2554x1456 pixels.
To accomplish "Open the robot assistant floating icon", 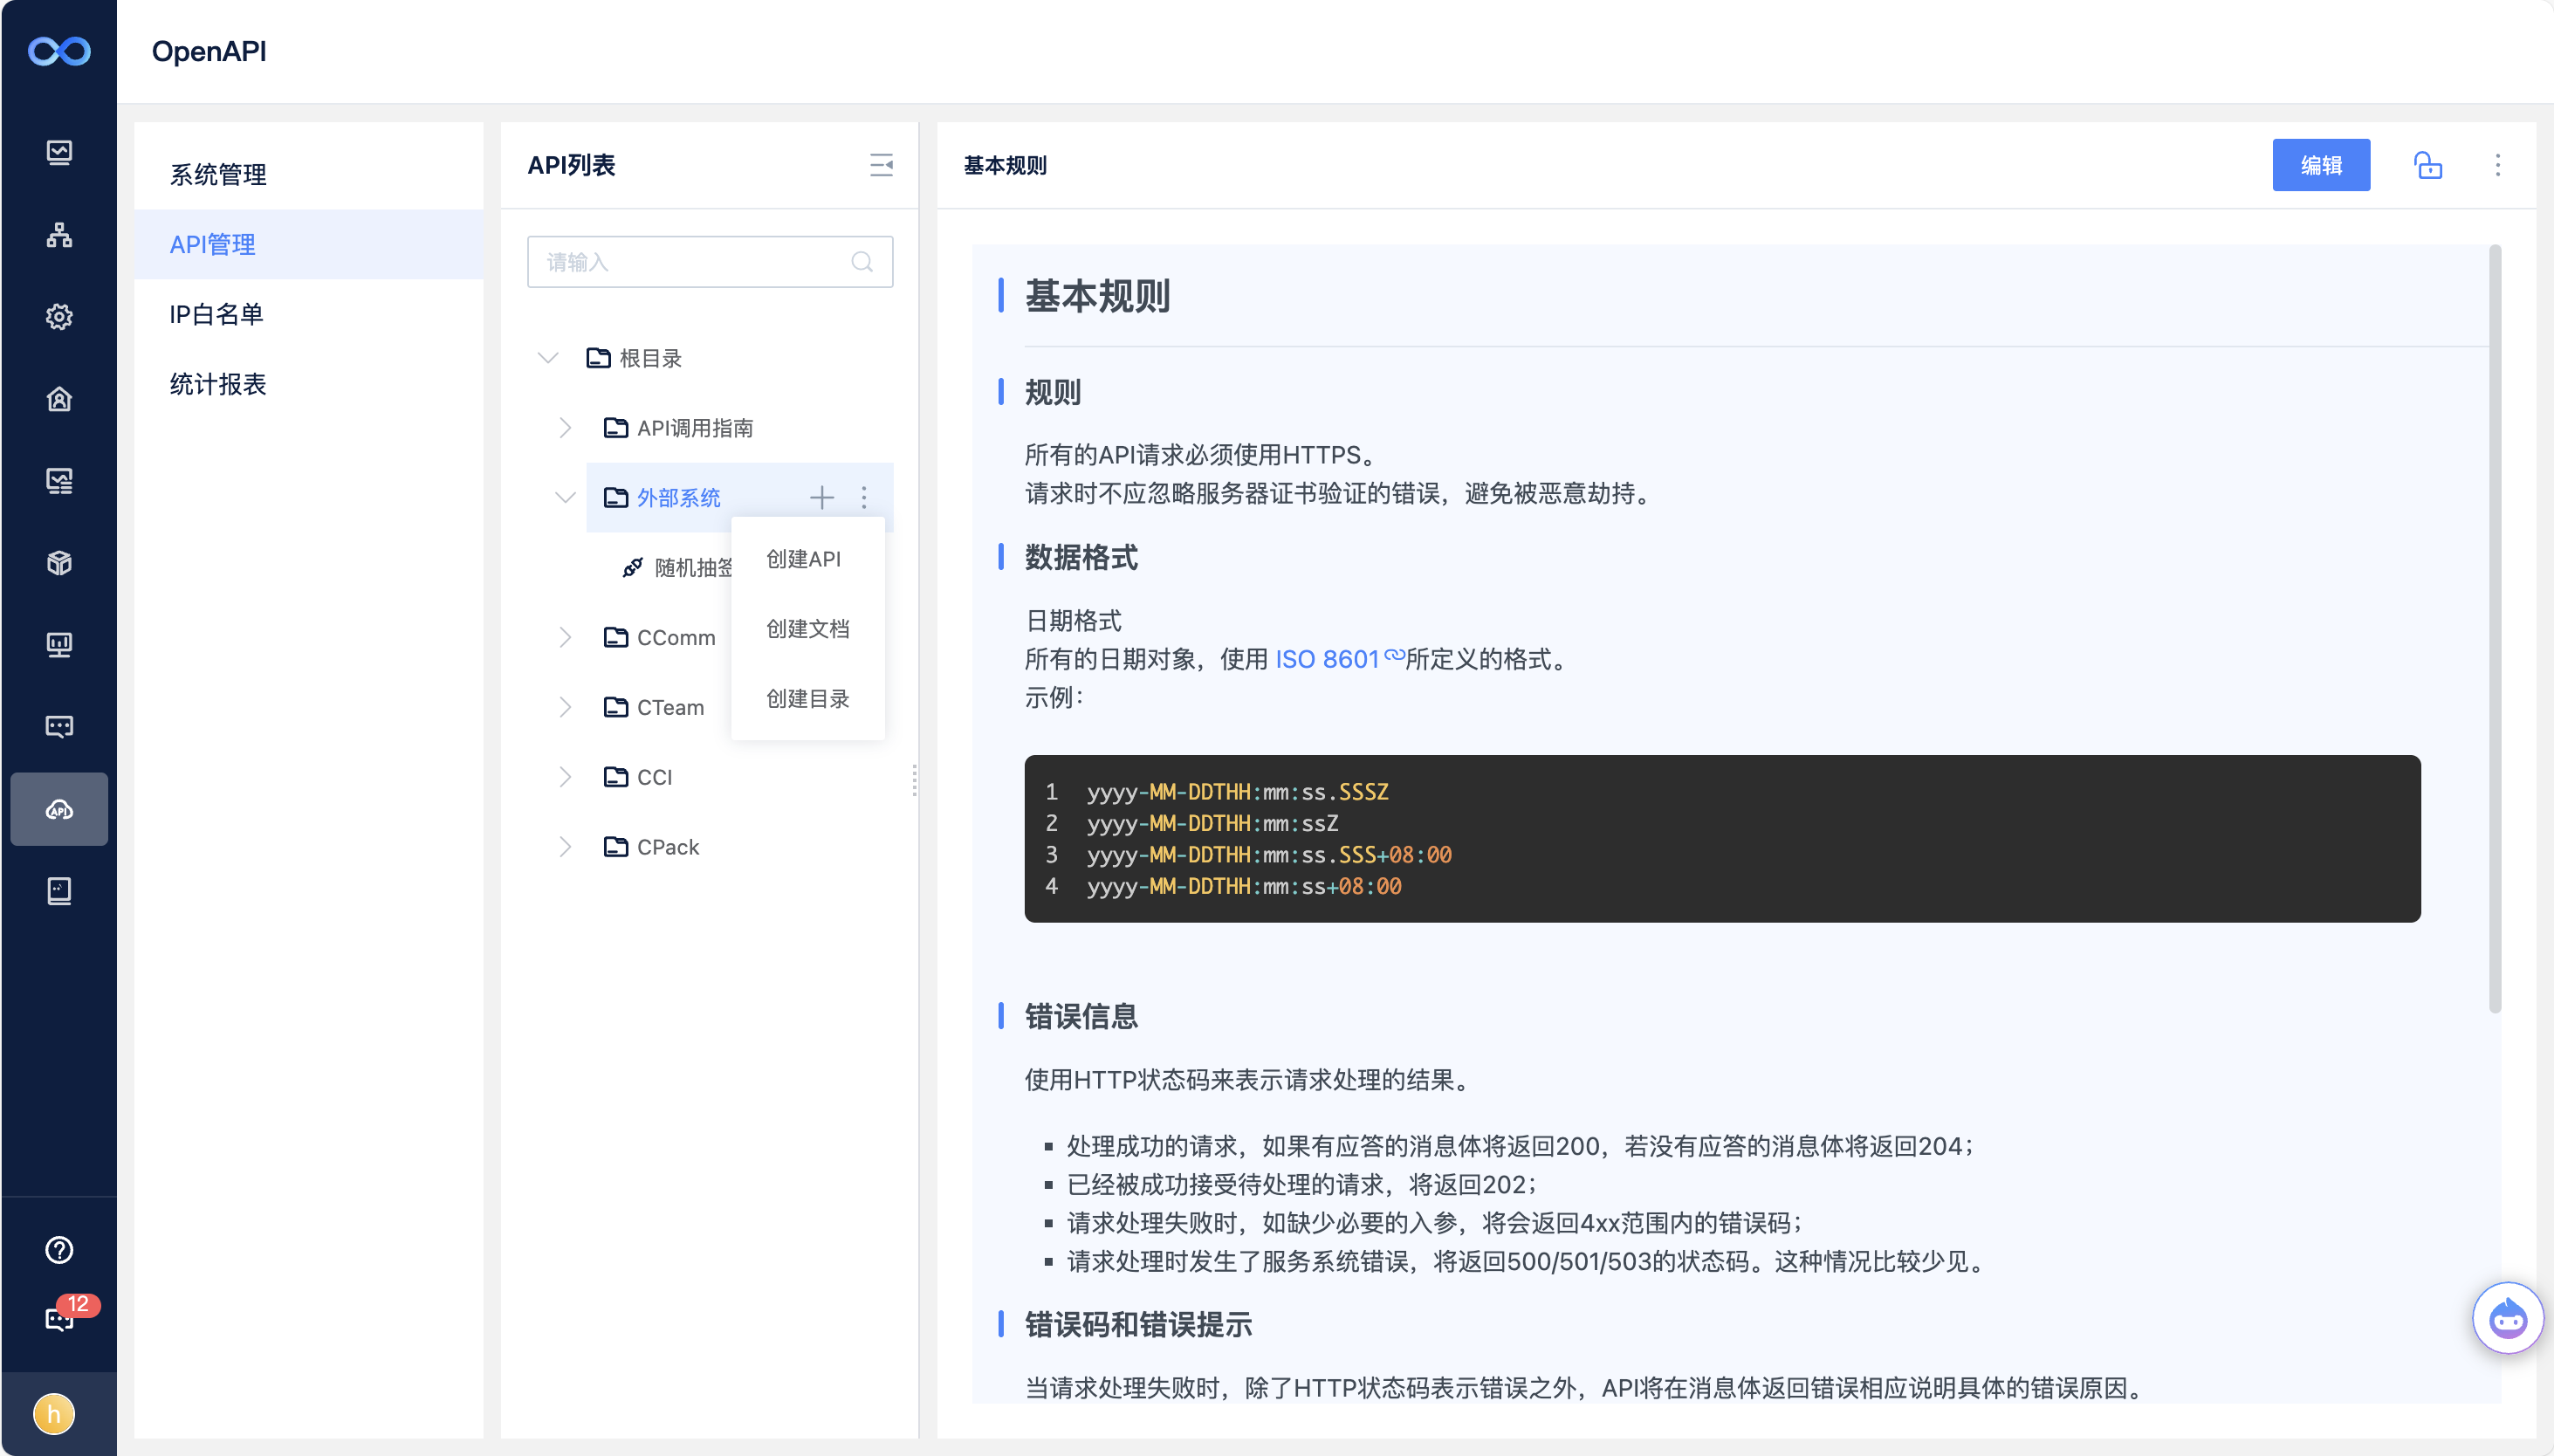I will pyautogui.click(x=2506, y=1318).
